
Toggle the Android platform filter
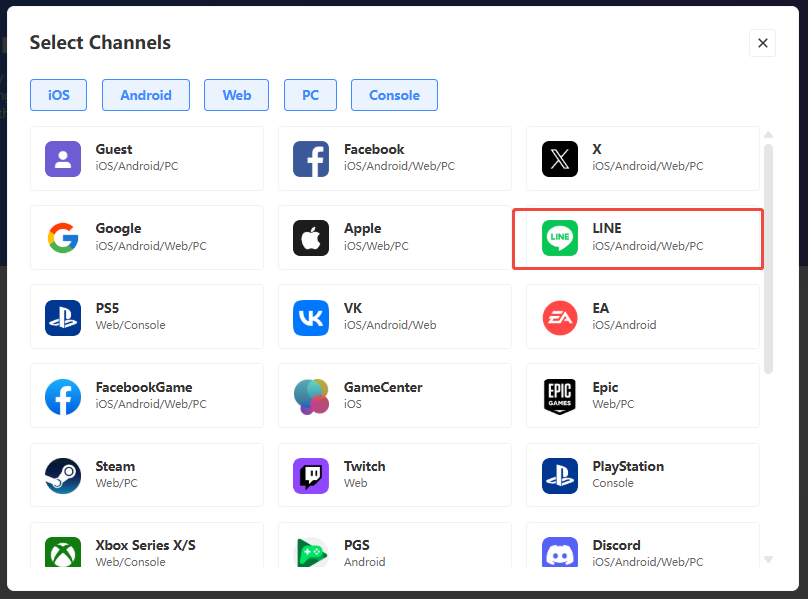click(x=146, y=95)
